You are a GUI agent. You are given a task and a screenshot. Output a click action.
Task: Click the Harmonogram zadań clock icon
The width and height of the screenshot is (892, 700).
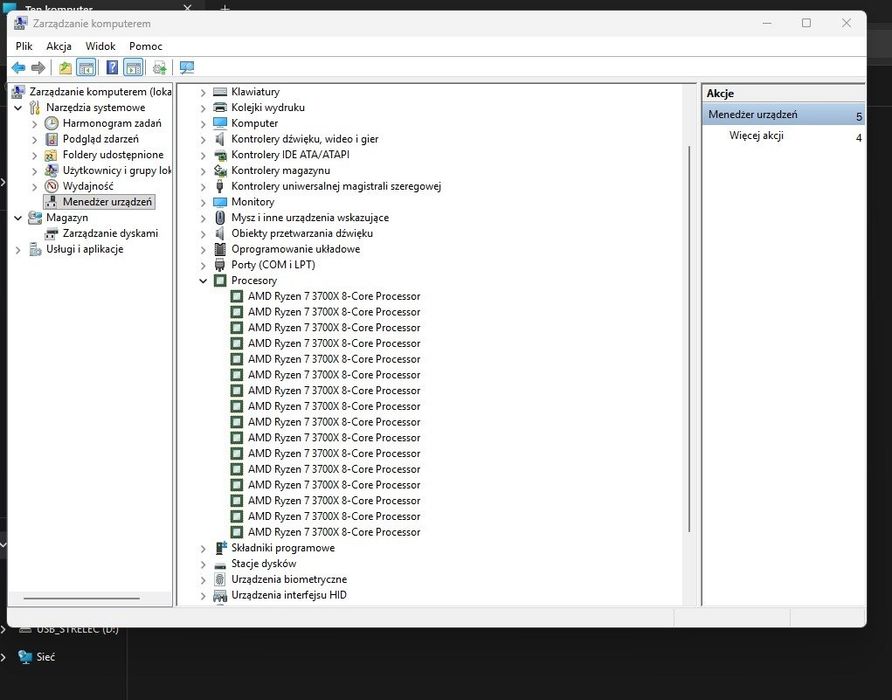click(x=52, y=123)
